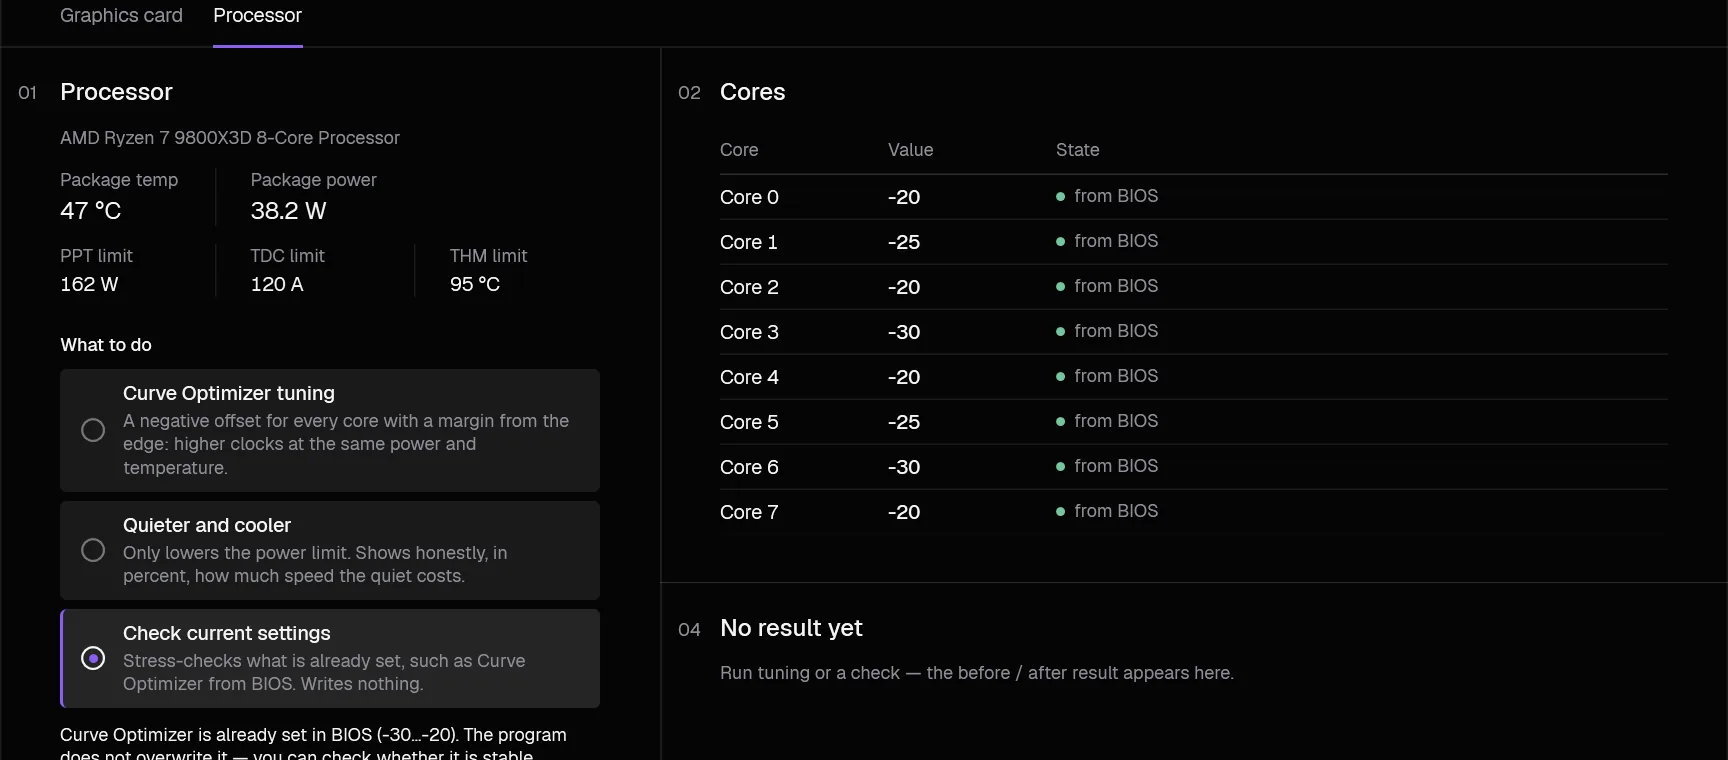Click the State column header

1077,150
